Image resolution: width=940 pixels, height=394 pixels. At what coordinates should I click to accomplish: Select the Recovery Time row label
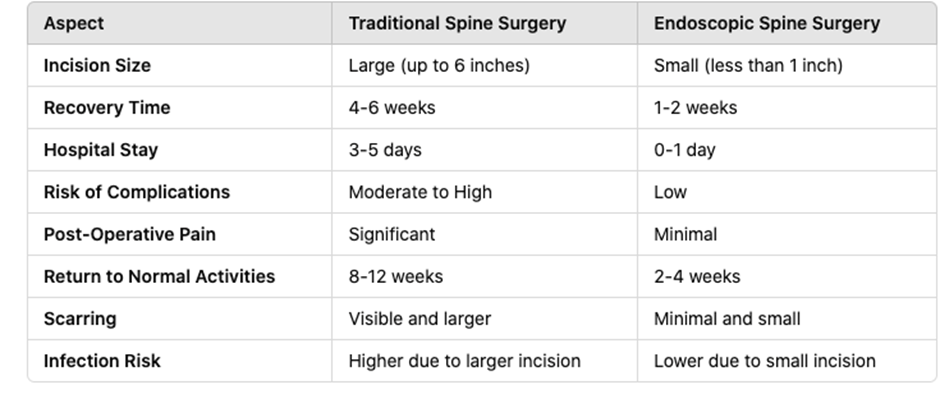107,108
